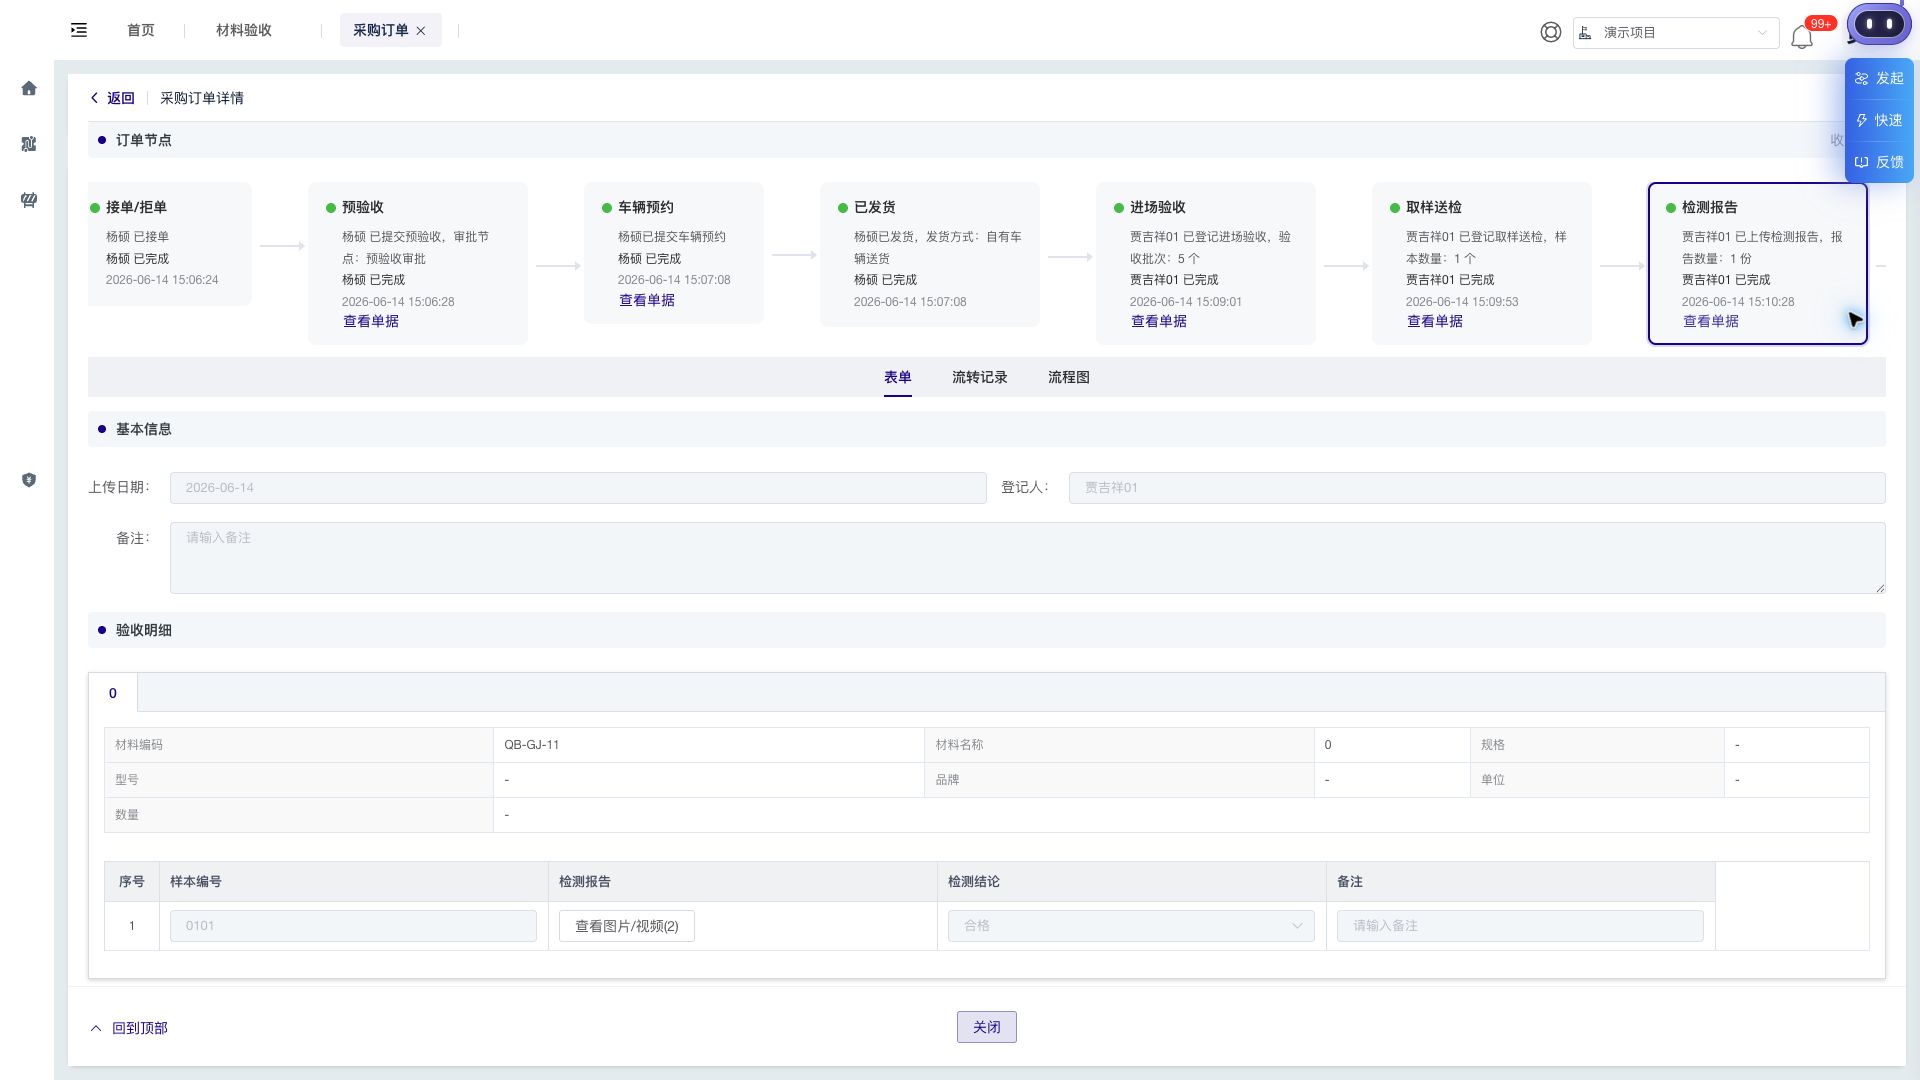Click the 登记人 input field
This screenshot has height=1080, width=1920.
(x=1477, y=488)
